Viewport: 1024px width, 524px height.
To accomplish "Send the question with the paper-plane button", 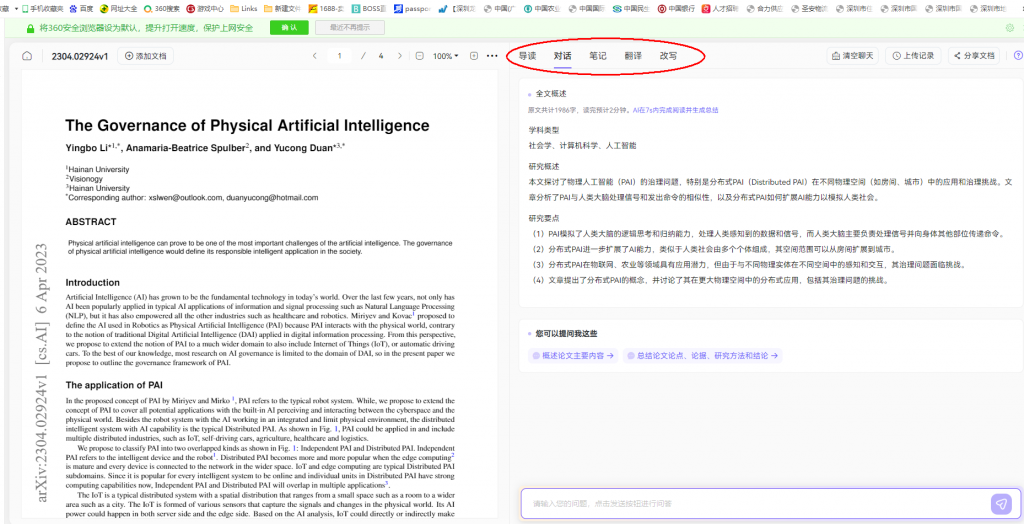I will point(1001,504).
